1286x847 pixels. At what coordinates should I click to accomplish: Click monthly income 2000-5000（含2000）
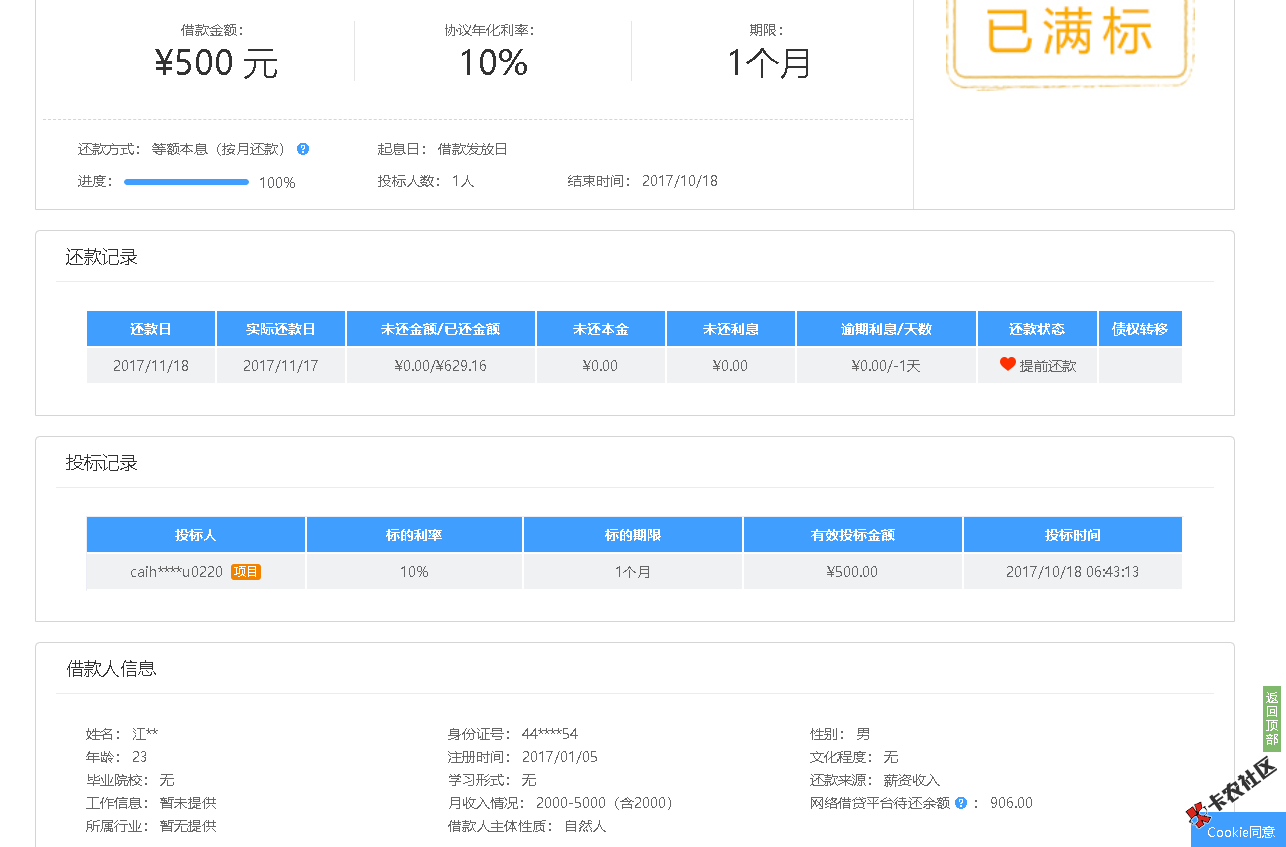(608, 803)
